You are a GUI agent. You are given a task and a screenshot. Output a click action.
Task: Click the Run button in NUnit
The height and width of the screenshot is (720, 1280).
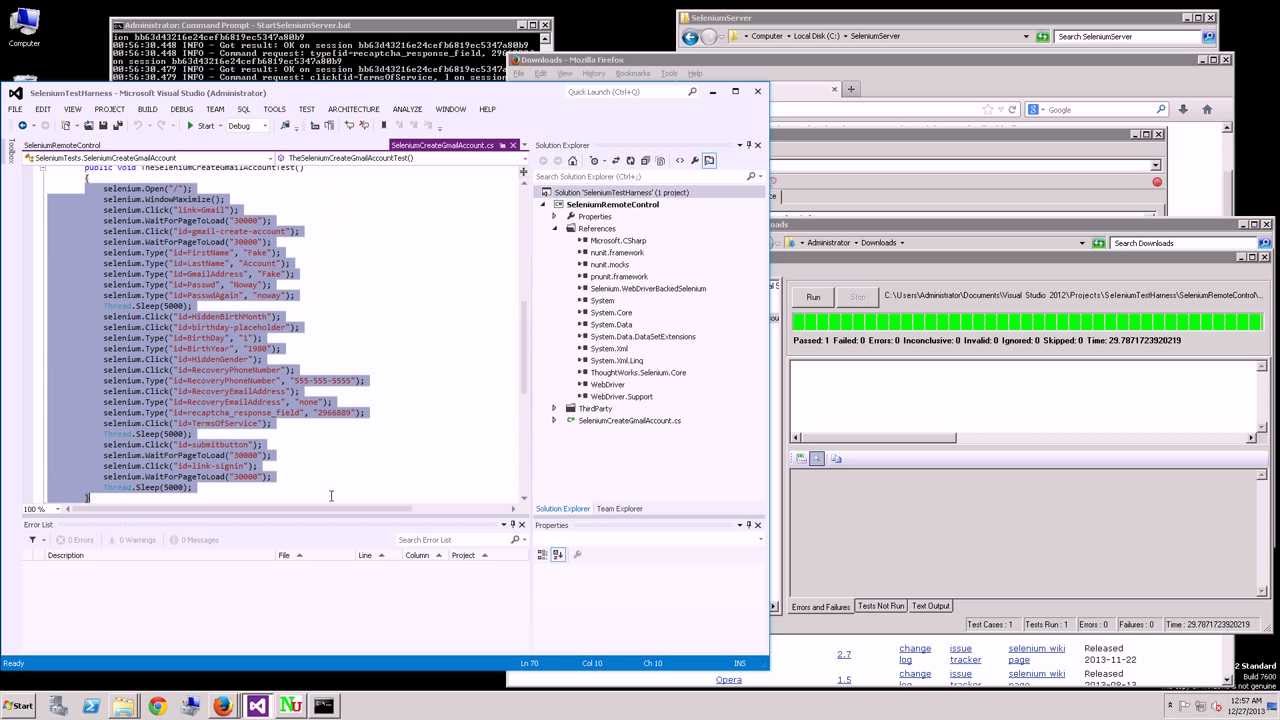[813, 297]
